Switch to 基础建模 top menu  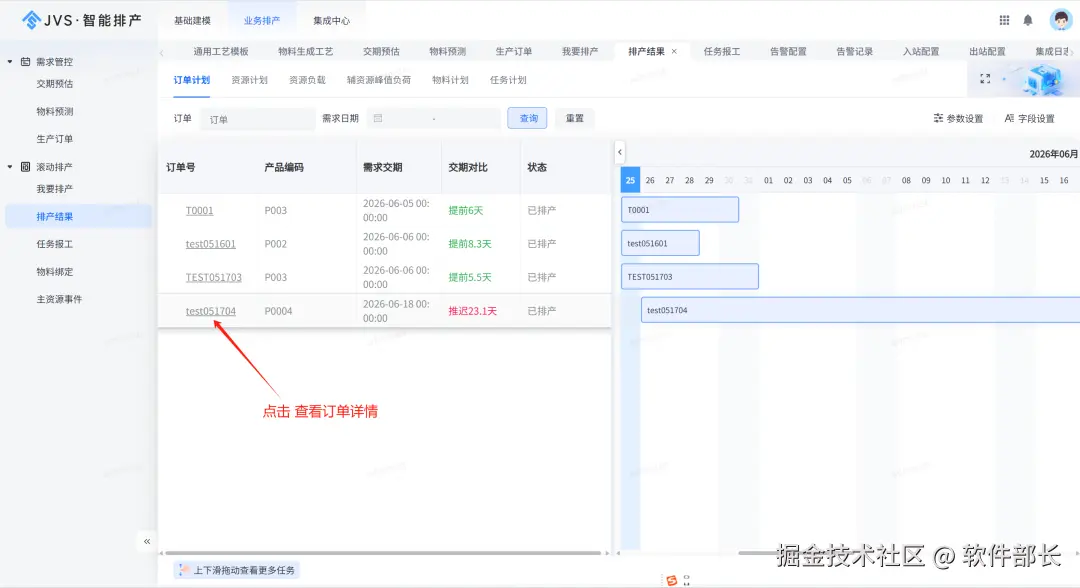point(192,21)
